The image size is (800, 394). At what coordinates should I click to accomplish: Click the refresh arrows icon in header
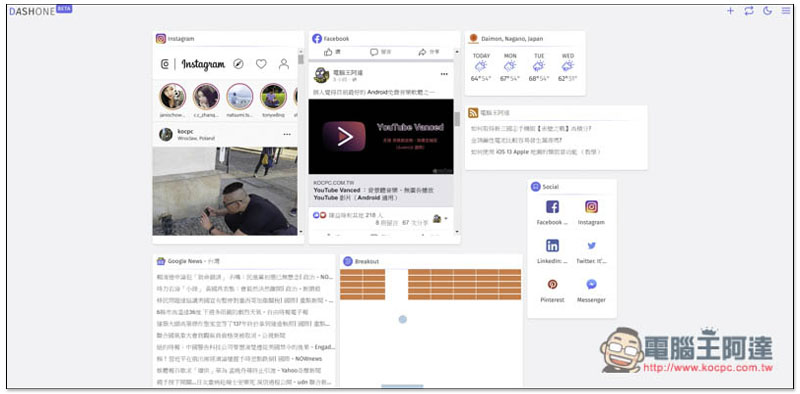[748, 11]
